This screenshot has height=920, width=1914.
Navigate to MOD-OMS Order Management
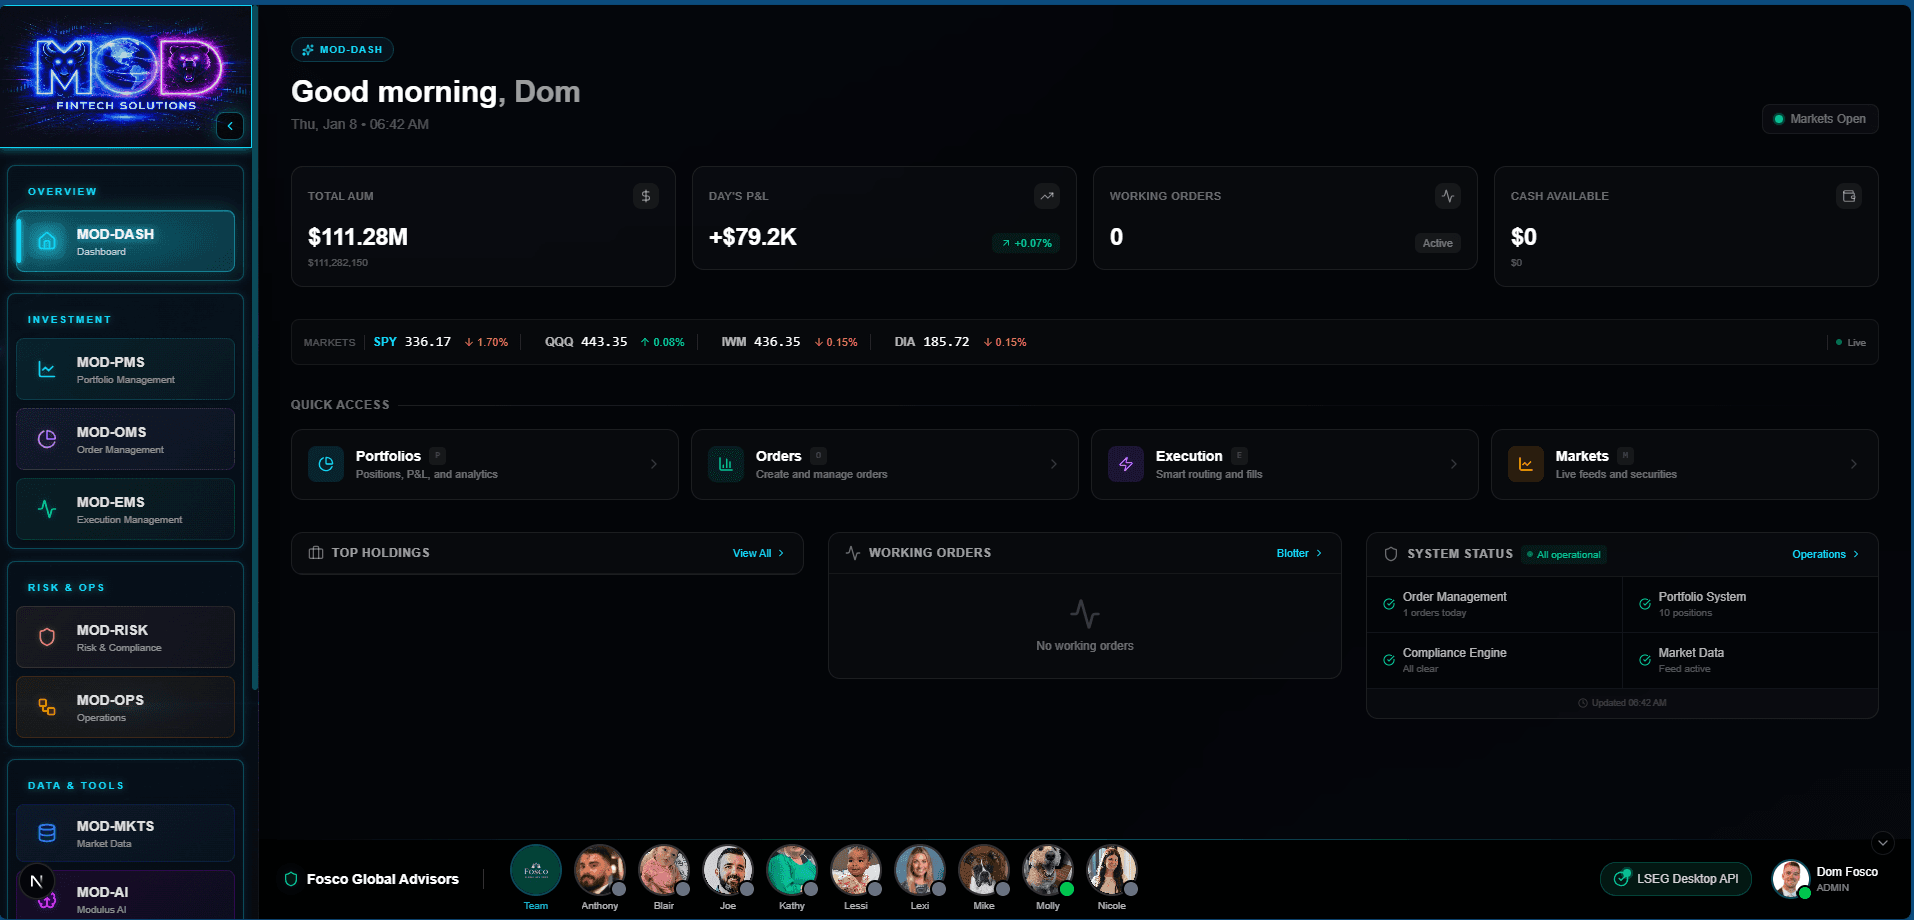pyautogui.click(x=125, y=439)
